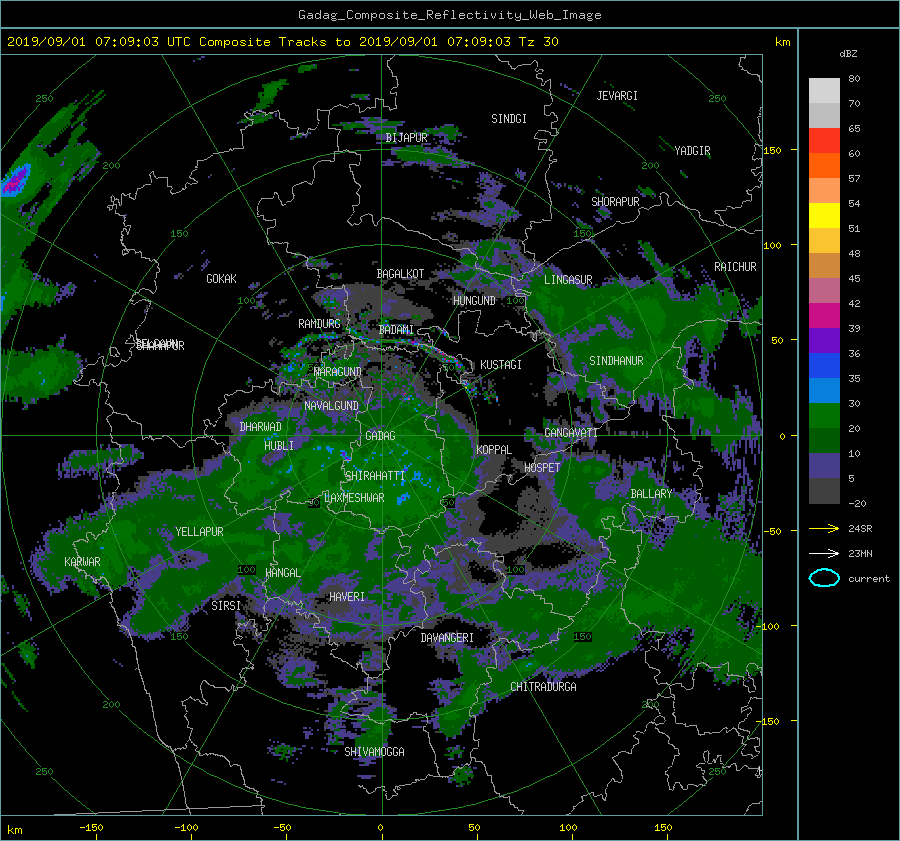The width and height of the screenshot is (900, 841).
Task: Click the SINDHANUR city label
Action: tap(616, 361)
